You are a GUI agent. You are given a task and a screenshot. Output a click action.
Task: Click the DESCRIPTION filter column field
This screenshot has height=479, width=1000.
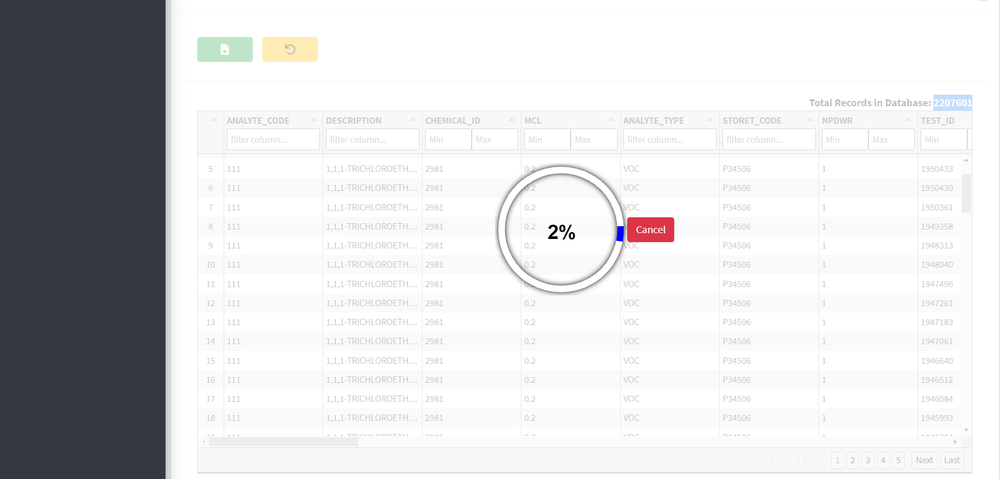click(x=372, y=140)
